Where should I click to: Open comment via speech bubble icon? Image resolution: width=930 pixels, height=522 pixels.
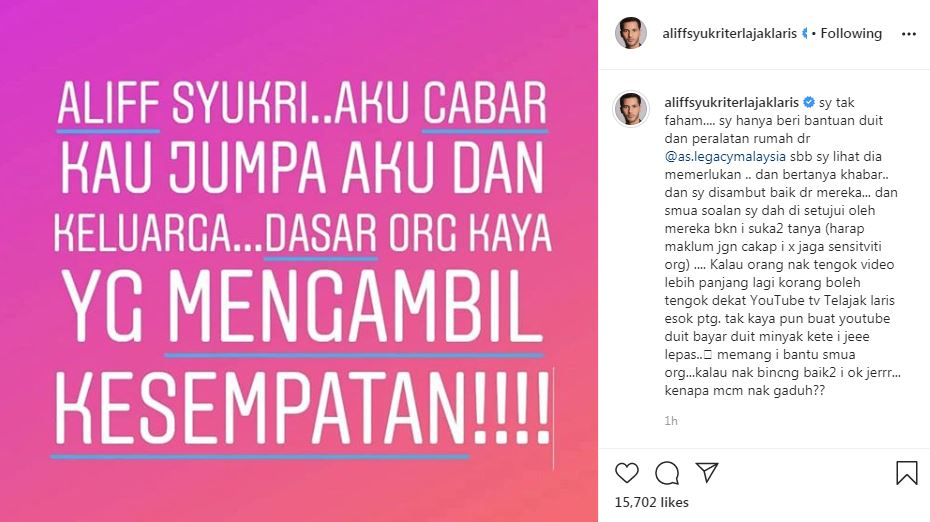coord(667,473)
